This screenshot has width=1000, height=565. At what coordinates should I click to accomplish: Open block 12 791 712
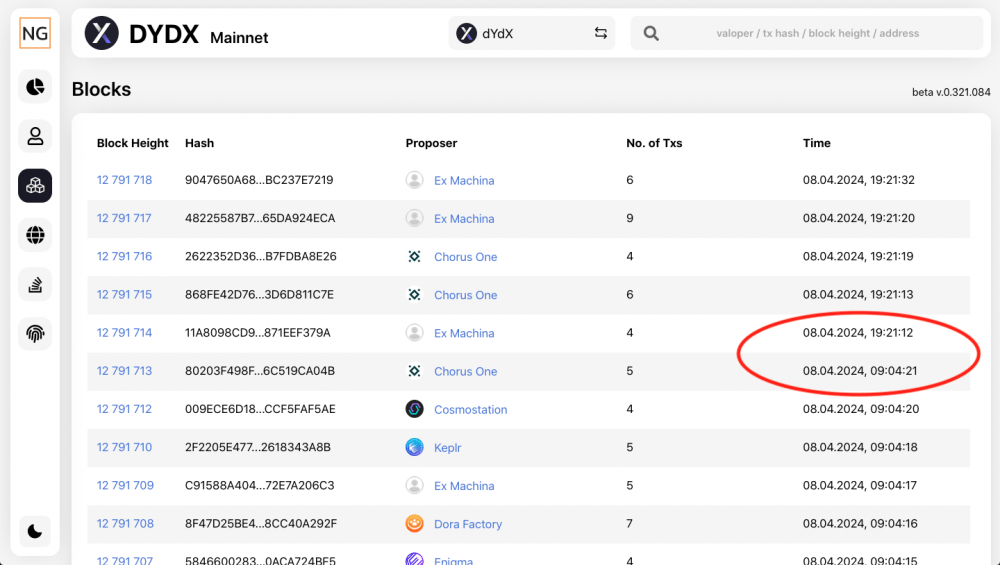[x=124, y=409]
